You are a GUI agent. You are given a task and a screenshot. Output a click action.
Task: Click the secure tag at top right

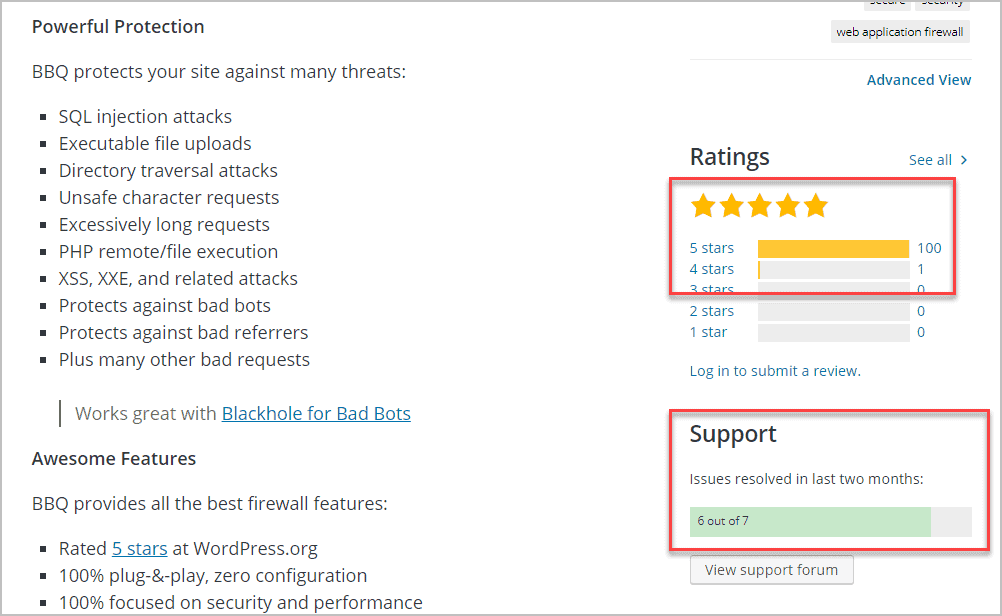click(x=886, y=3)
